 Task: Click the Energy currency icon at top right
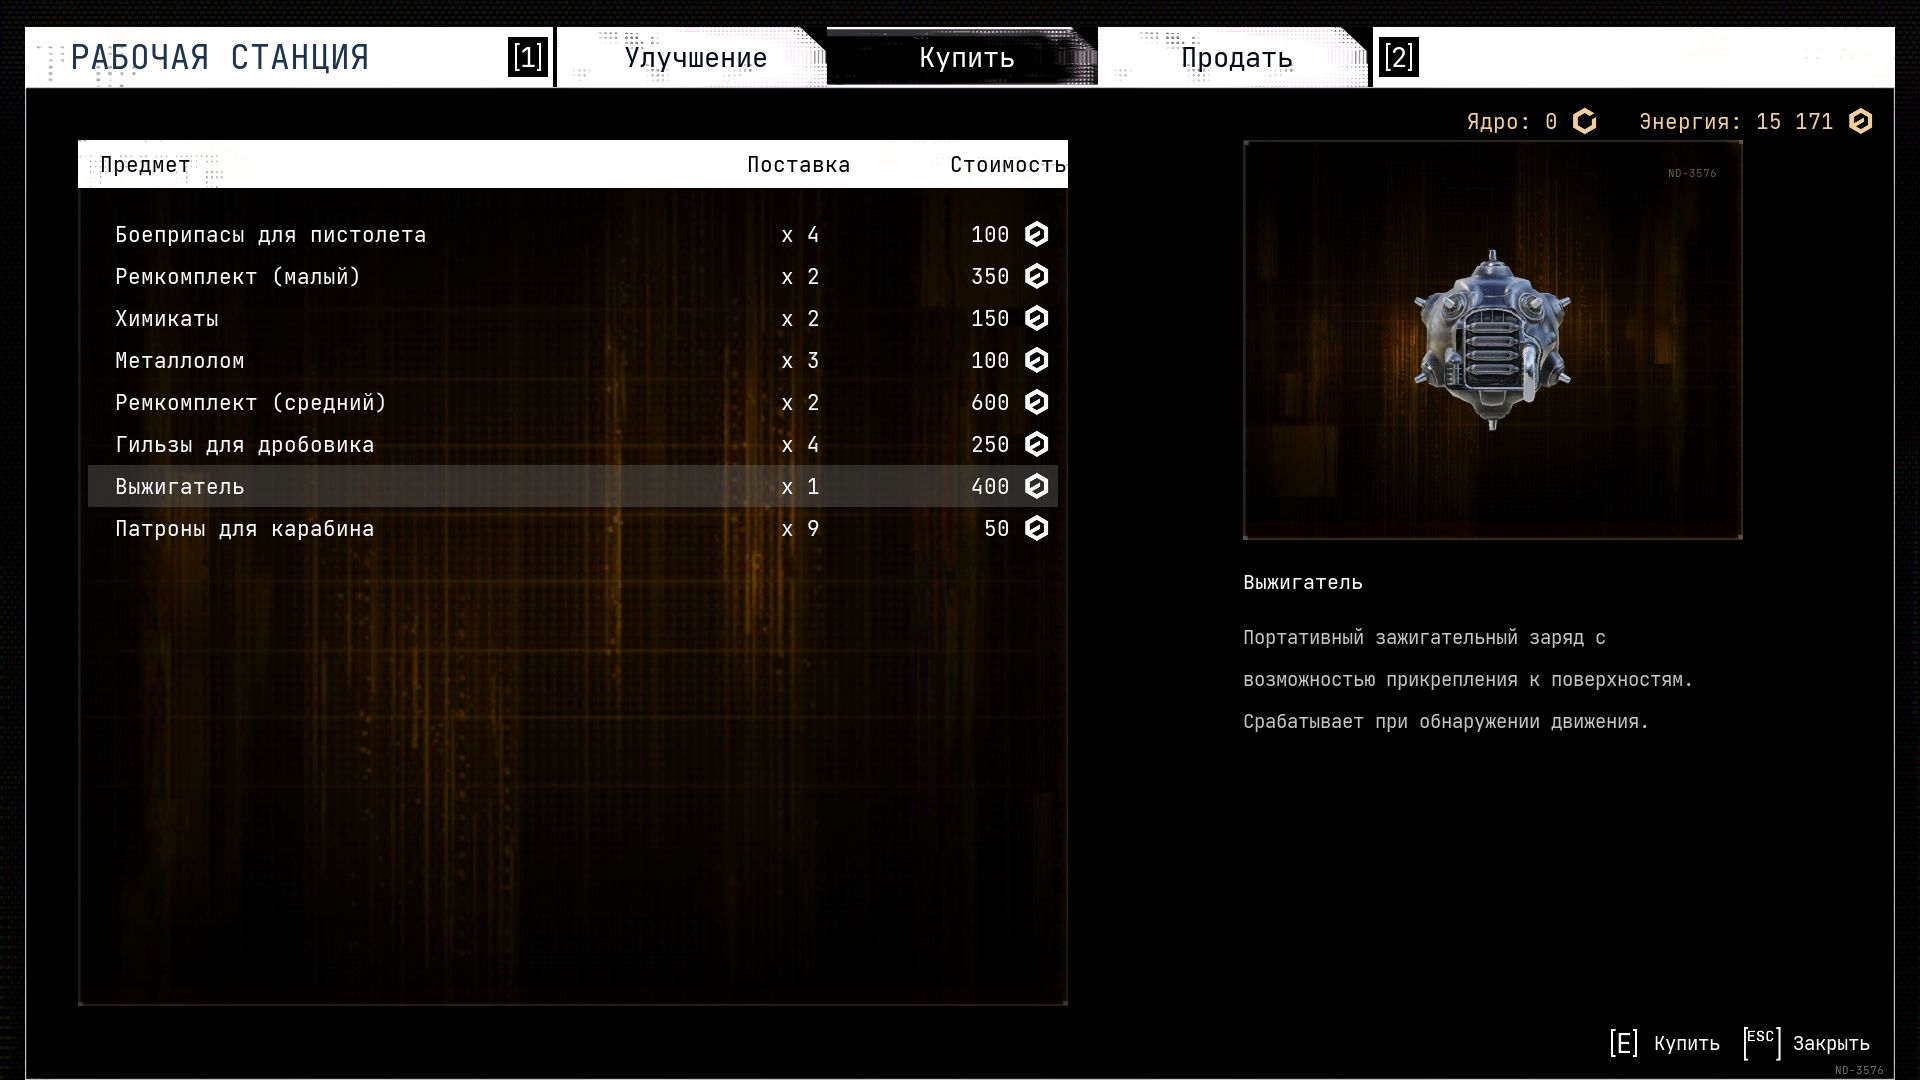click(1860, 122)
